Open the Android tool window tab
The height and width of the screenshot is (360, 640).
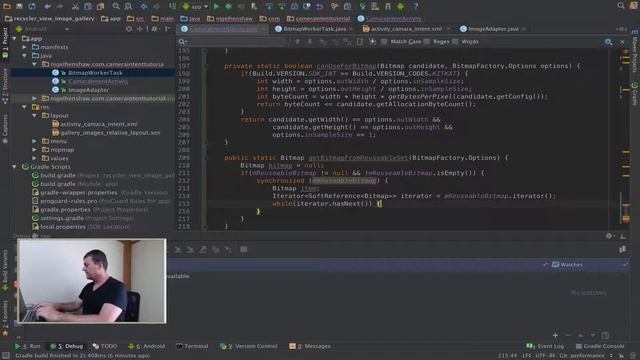(147, 346)
